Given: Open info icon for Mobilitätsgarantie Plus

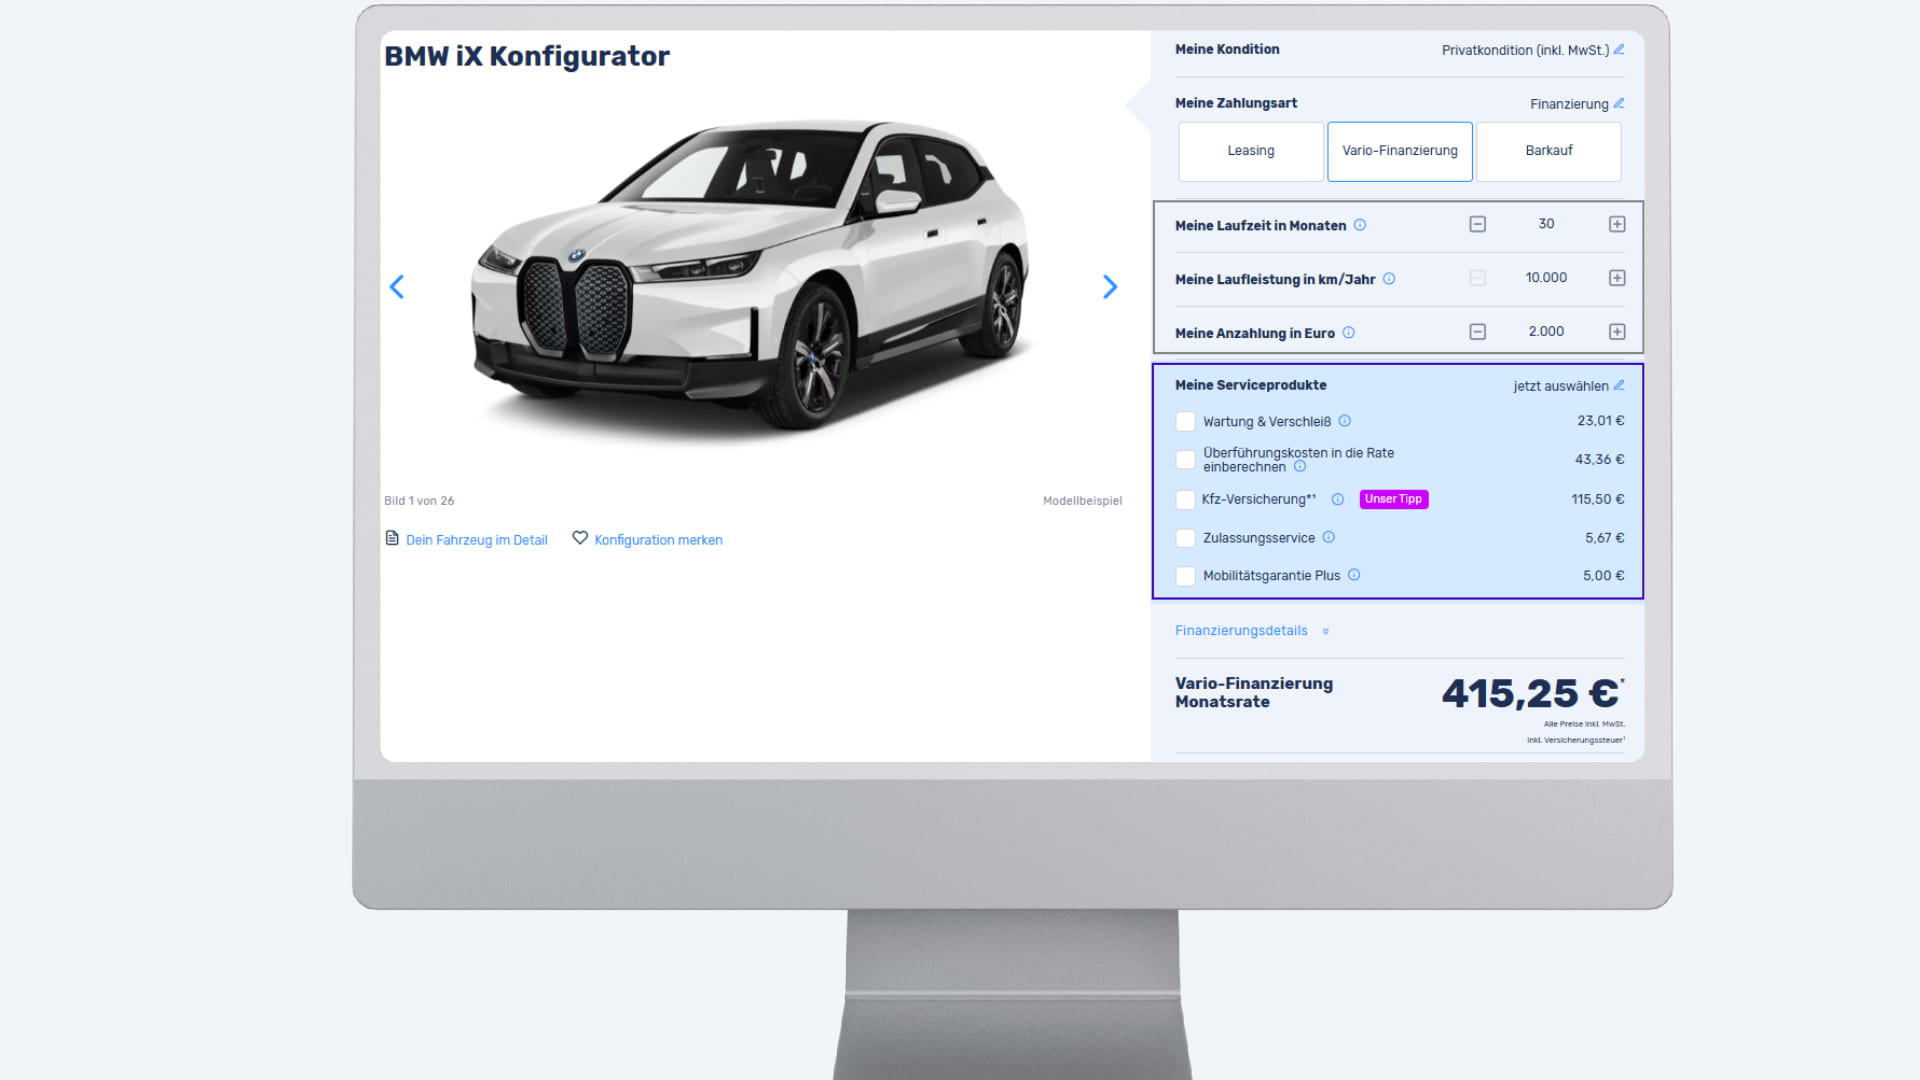Looking at the screenshot, I should (x=1354, y=575).
